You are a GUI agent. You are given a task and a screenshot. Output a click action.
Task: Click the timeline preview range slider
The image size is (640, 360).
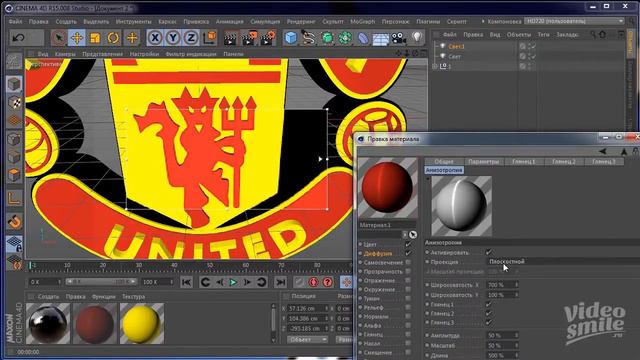[101, 282]
